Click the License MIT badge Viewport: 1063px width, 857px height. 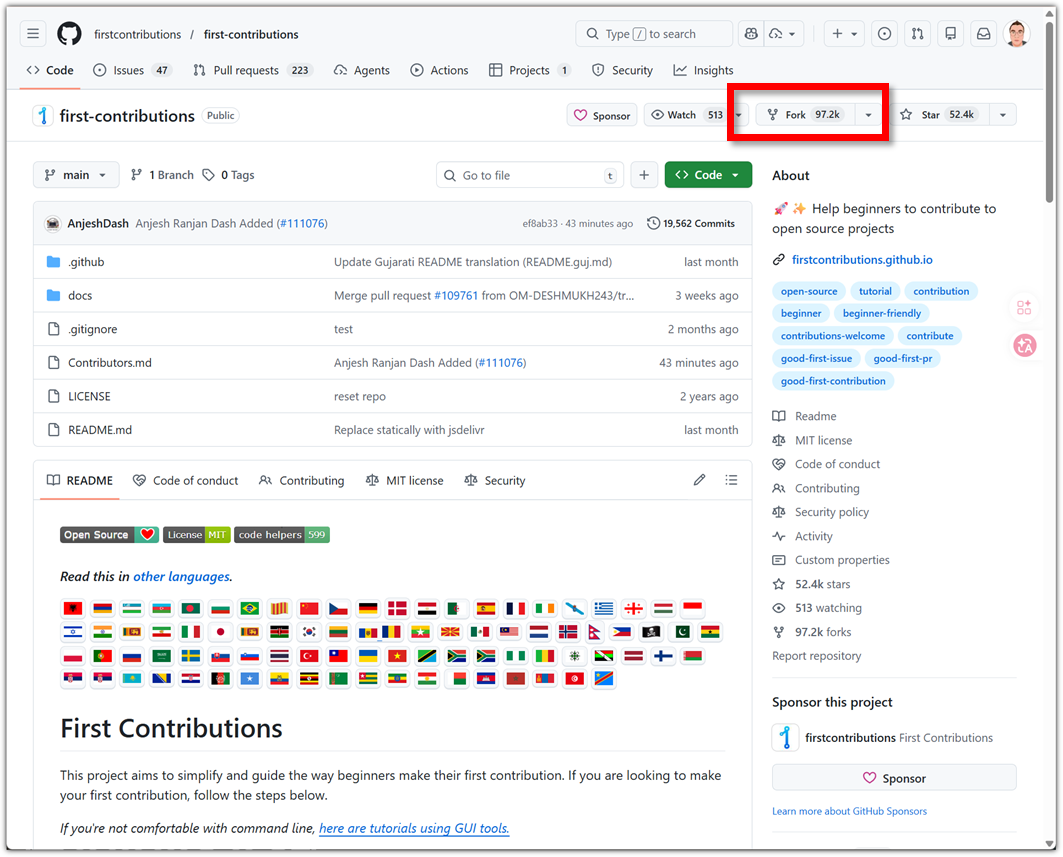click(197, 535)
